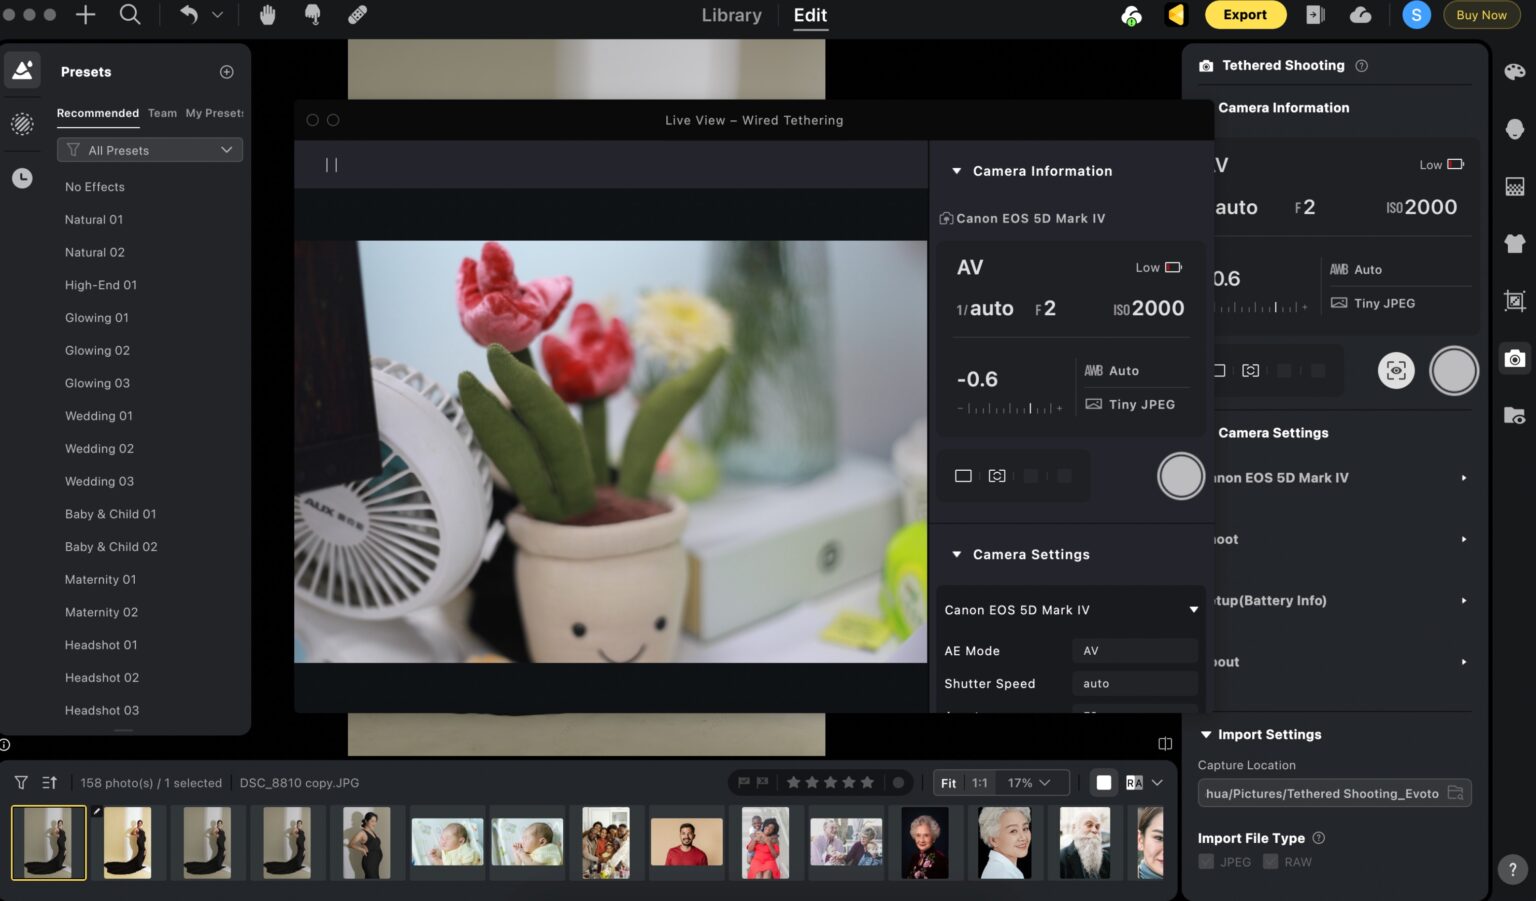This screenshot has height=901, width=1536.
Task: Adjust the exposure compensation scale
Action: [x=1010, y=408]
